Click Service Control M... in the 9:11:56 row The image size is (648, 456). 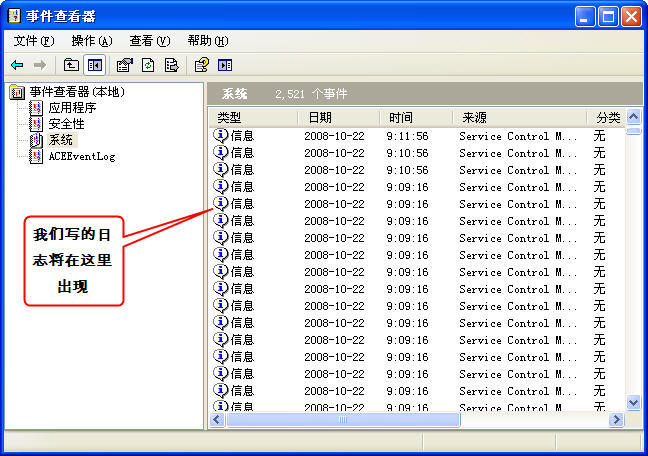coord(518,136)
